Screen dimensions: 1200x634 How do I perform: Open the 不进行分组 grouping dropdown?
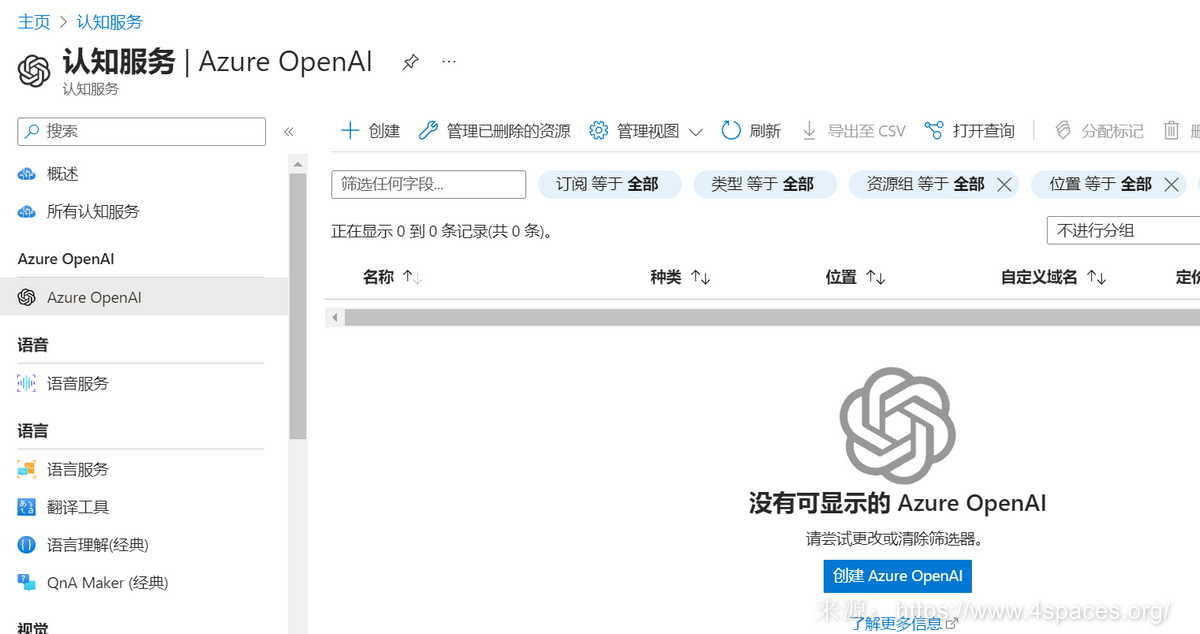pyautogui.click(x=1122, y=230)
